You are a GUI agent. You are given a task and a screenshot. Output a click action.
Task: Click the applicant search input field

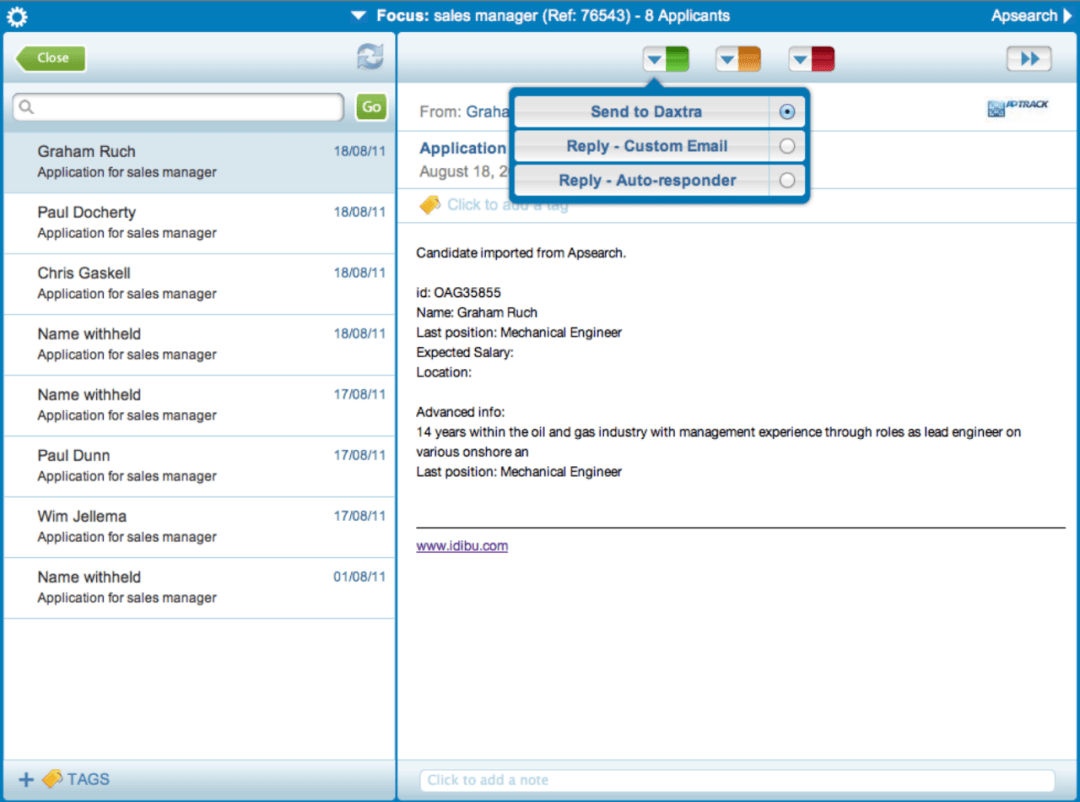(178, 107)
